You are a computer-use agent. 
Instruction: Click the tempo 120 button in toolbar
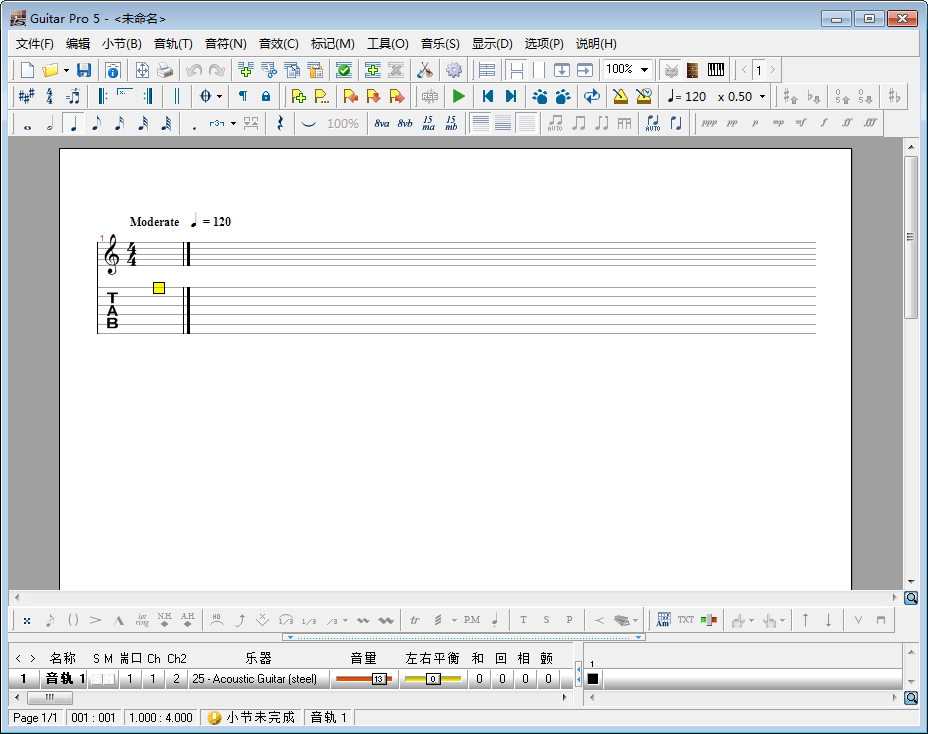(x=687, y=96)
